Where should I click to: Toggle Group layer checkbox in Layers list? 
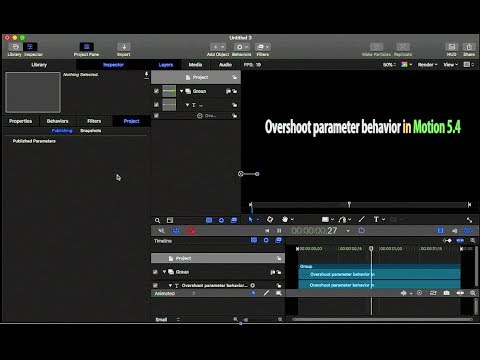(x=156, y=91)
